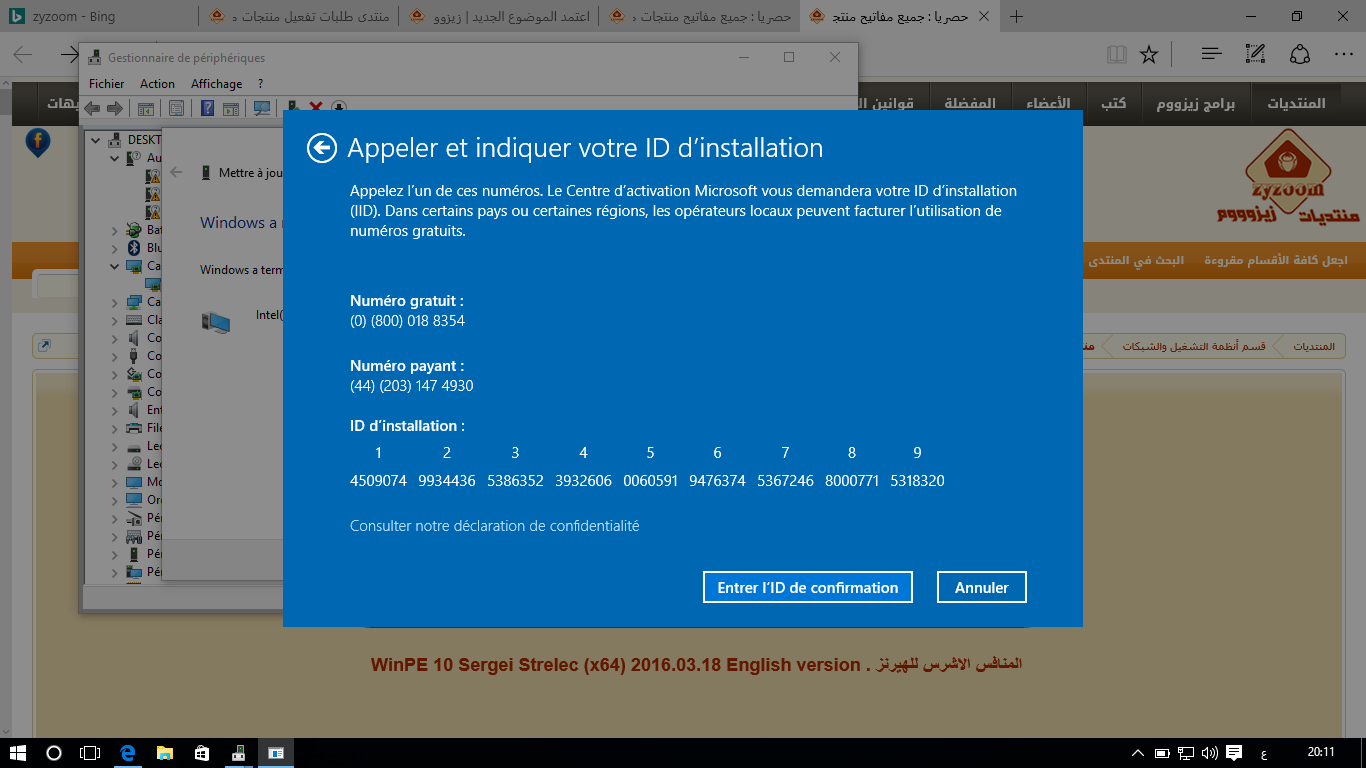Open Action menu in Gestionnaire de périphériques
The image size is (1366, 768).
(157, 84)
